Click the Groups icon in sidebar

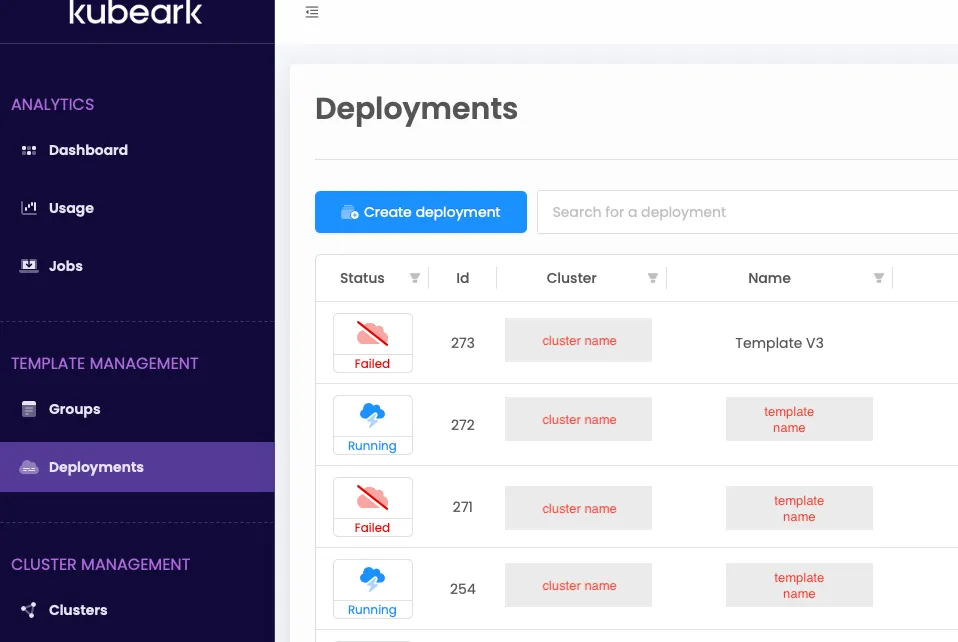coord(29,409)
